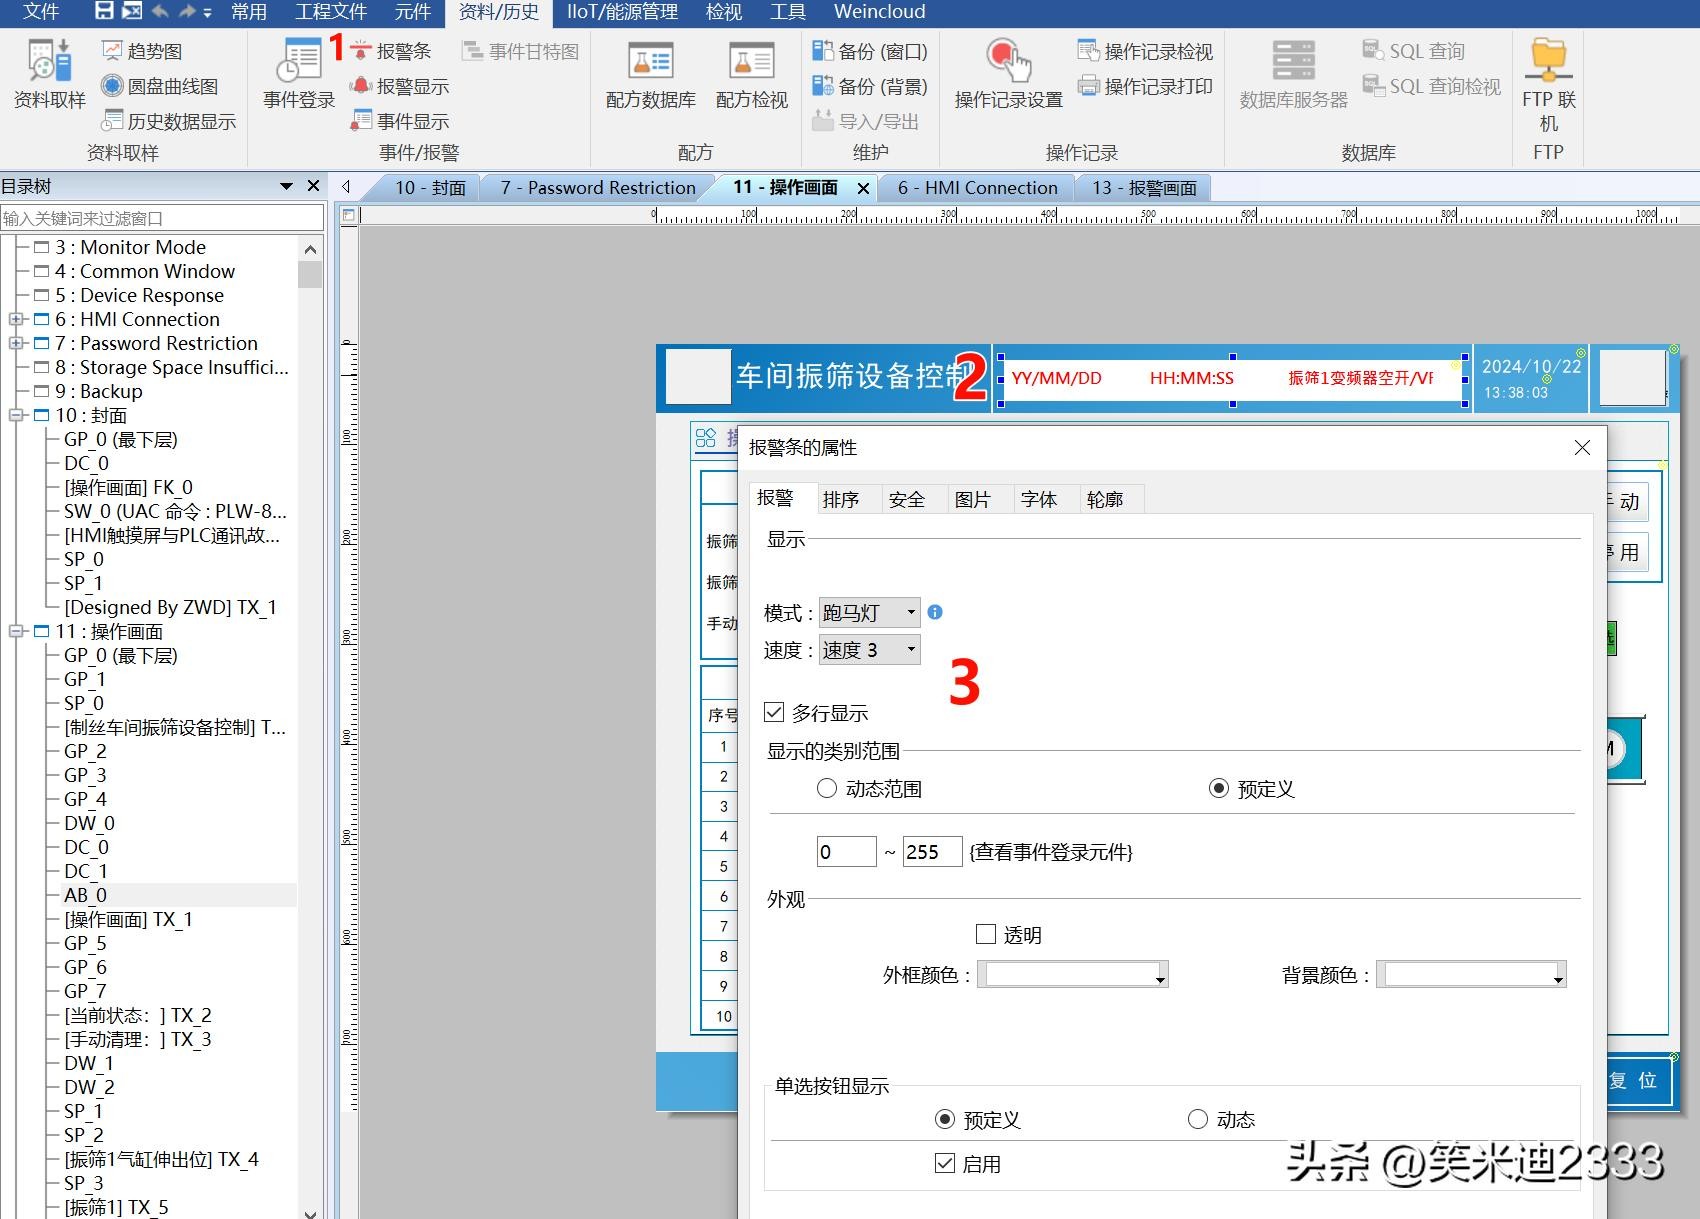Select the 动态范围 radio button

tap(827, 788)
